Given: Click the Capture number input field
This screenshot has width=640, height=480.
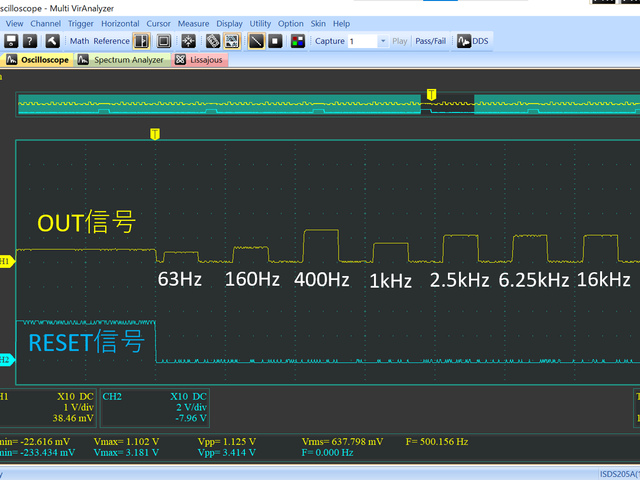Looking at the screenshot, I should (361, 41).
